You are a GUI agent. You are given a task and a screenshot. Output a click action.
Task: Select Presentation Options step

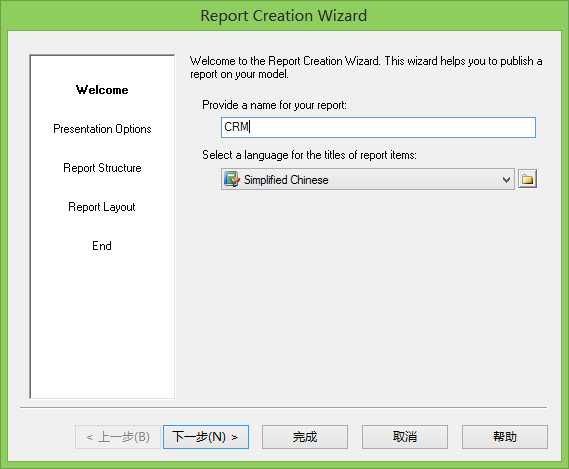tap(102, 129)
